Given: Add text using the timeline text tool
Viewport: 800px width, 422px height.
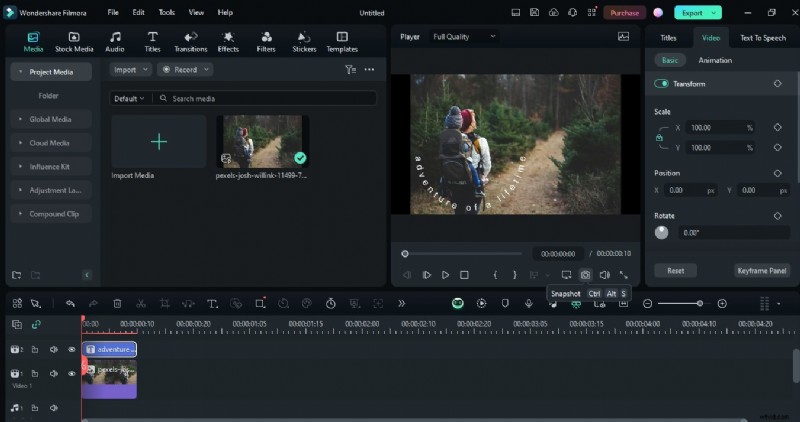Looking at the screenshot, I should [212, 303].
